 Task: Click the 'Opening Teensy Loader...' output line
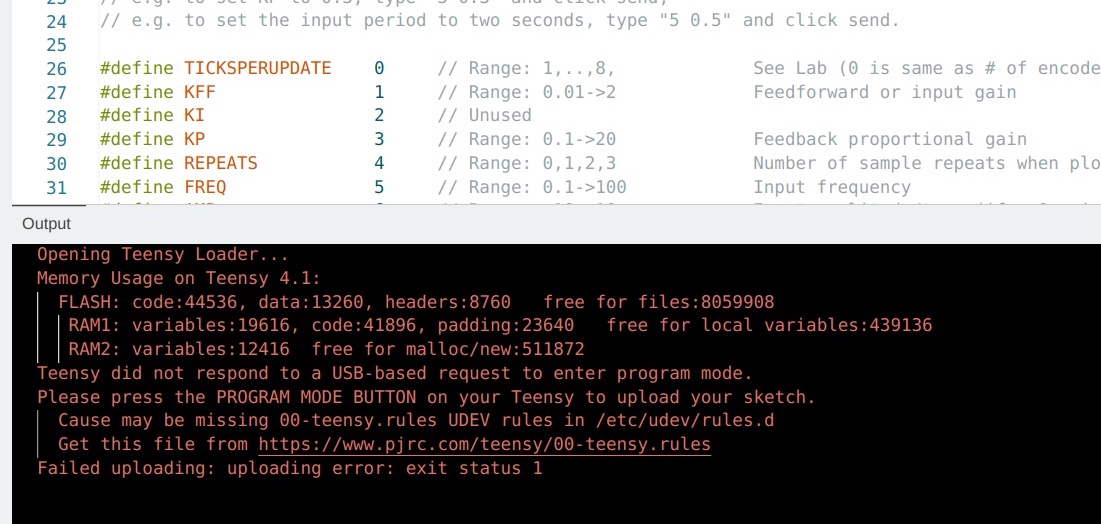pos(162,255)
